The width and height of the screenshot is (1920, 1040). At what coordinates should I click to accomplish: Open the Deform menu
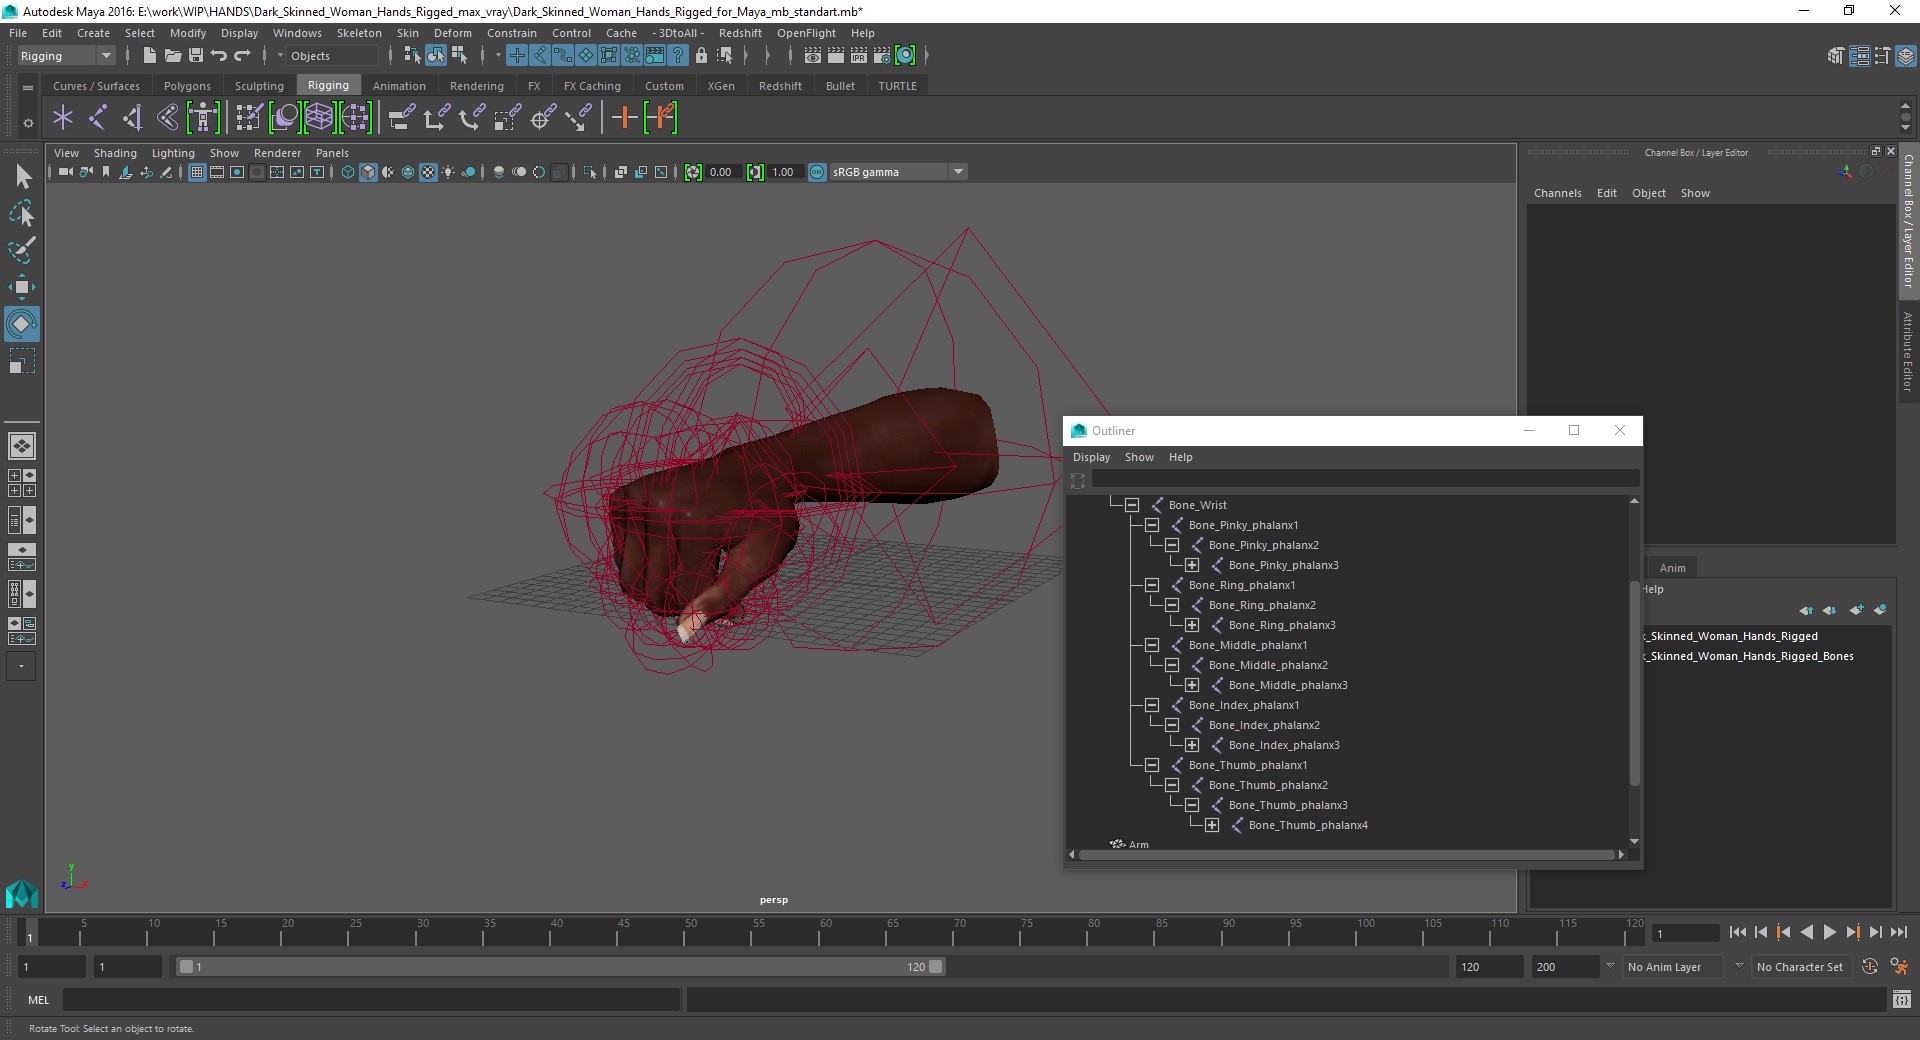(452, 33)
